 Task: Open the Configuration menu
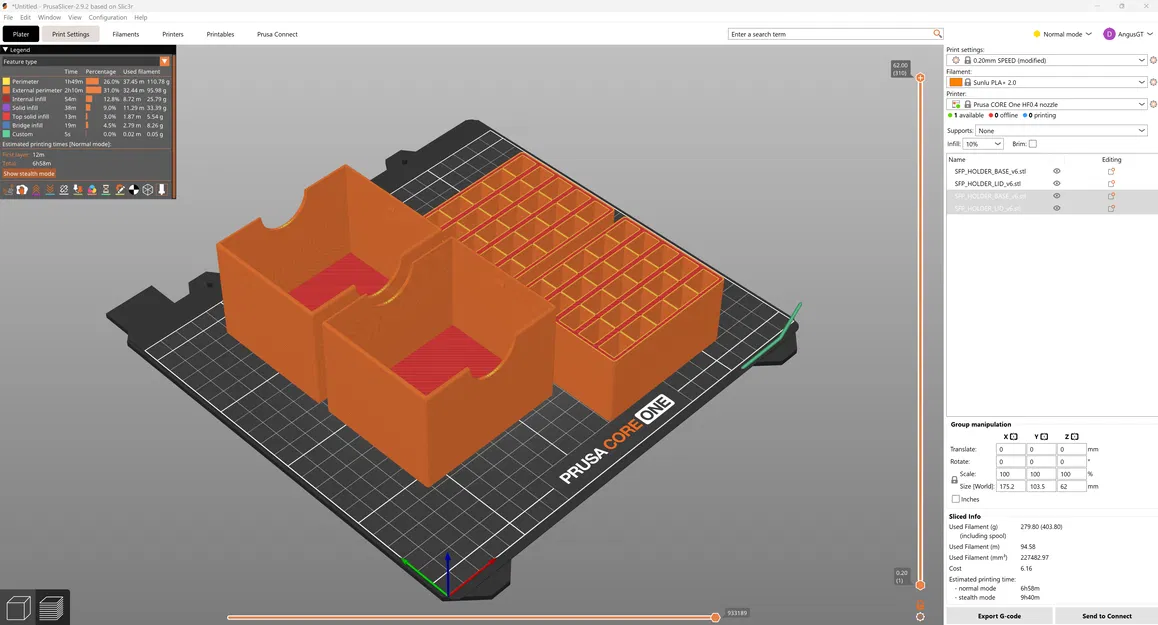[108, 17]
